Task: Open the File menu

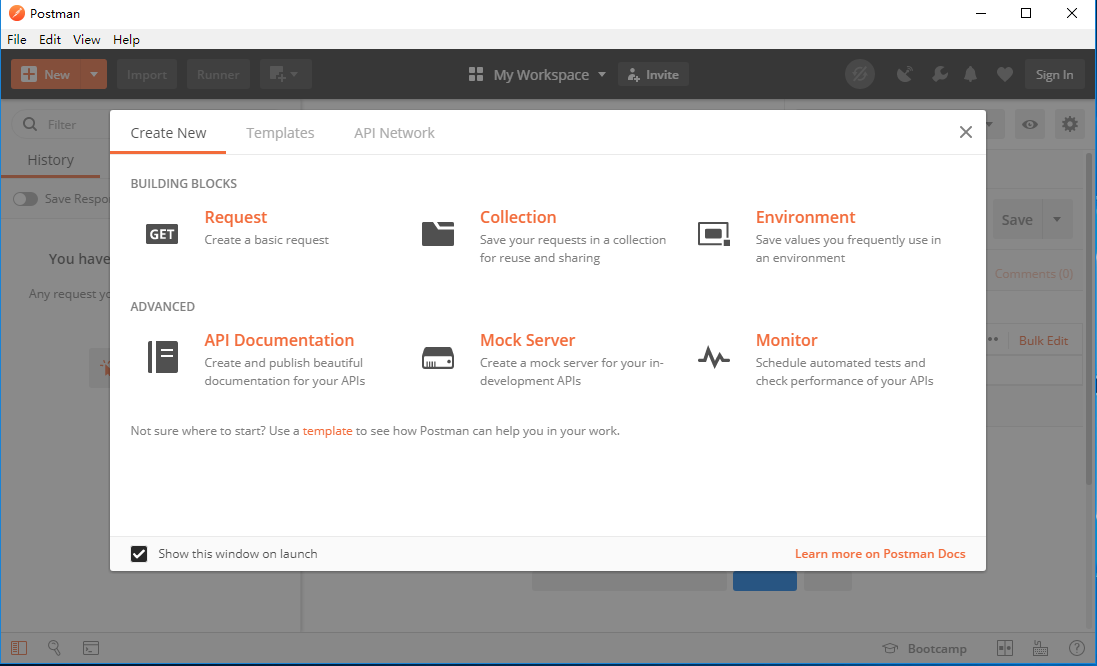Action: click(x=17, y=39)
